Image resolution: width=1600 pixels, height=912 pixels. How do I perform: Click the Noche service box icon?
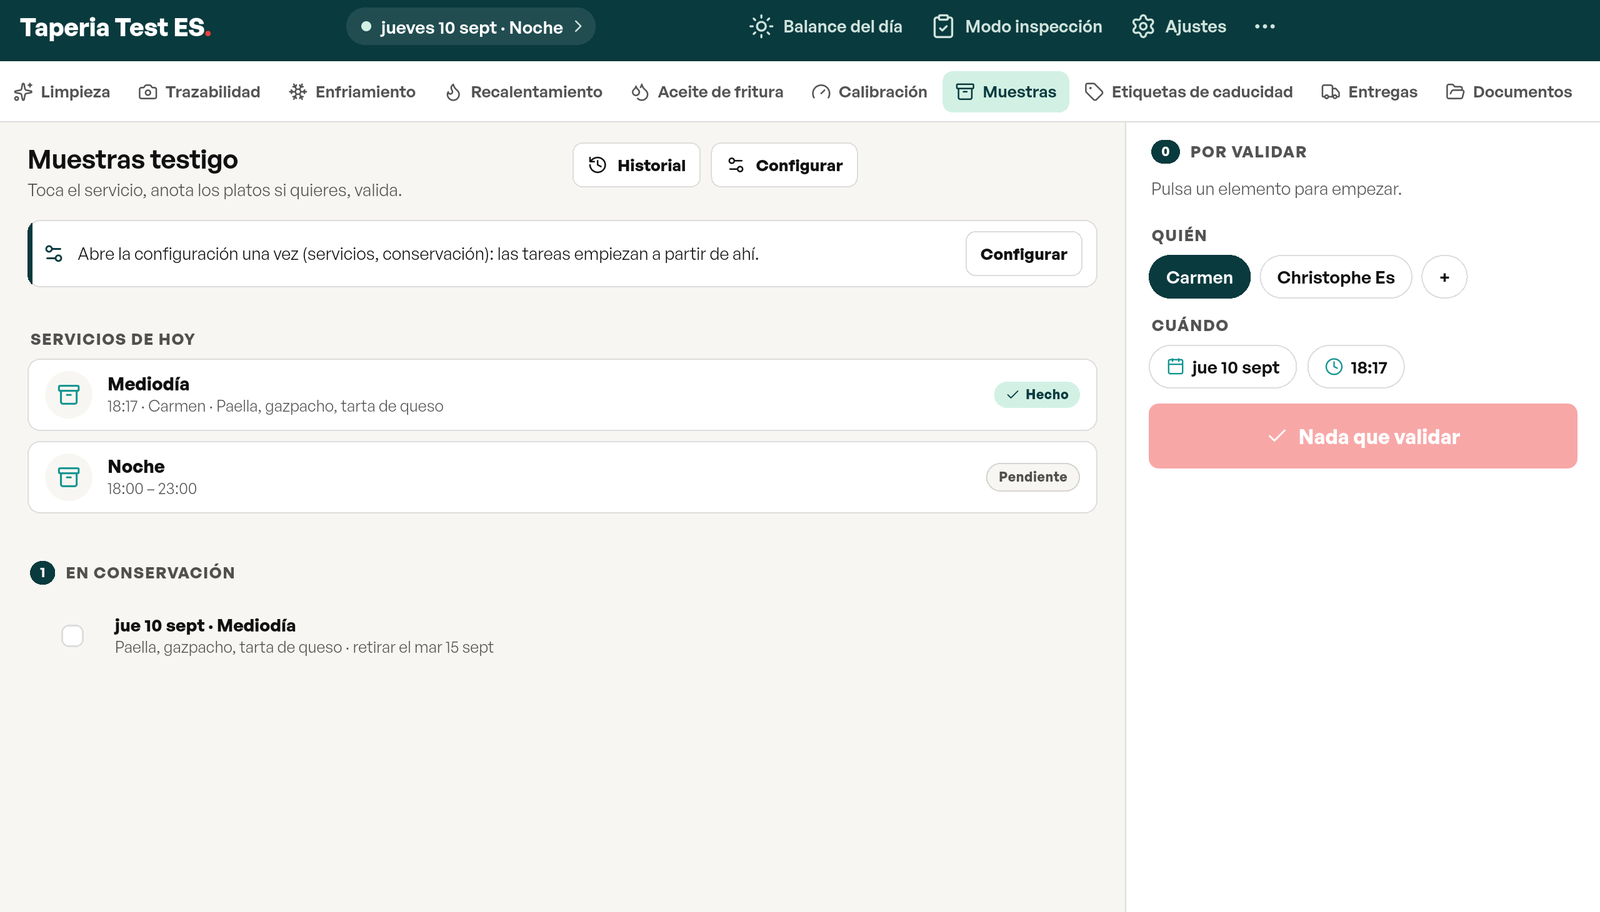tap(69, 478)
